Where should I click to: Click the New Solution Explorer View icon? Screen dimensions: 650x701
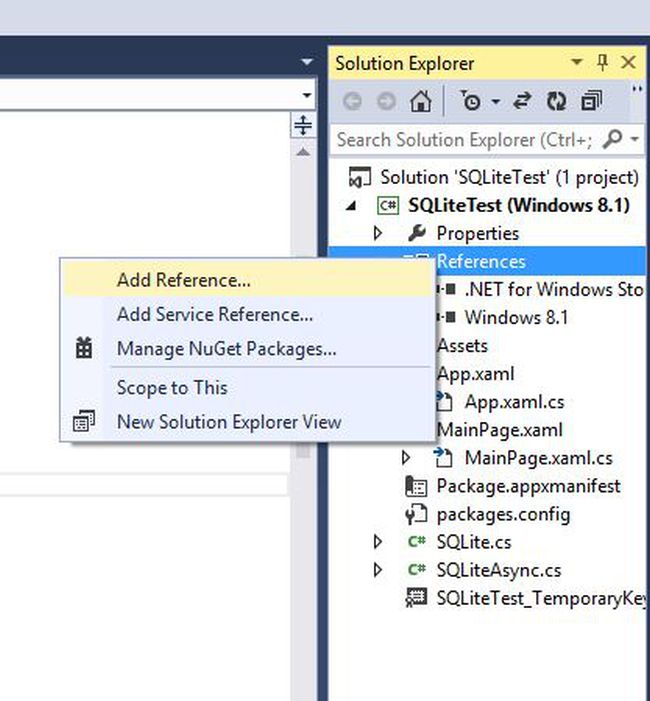click(x=84, y=422)
